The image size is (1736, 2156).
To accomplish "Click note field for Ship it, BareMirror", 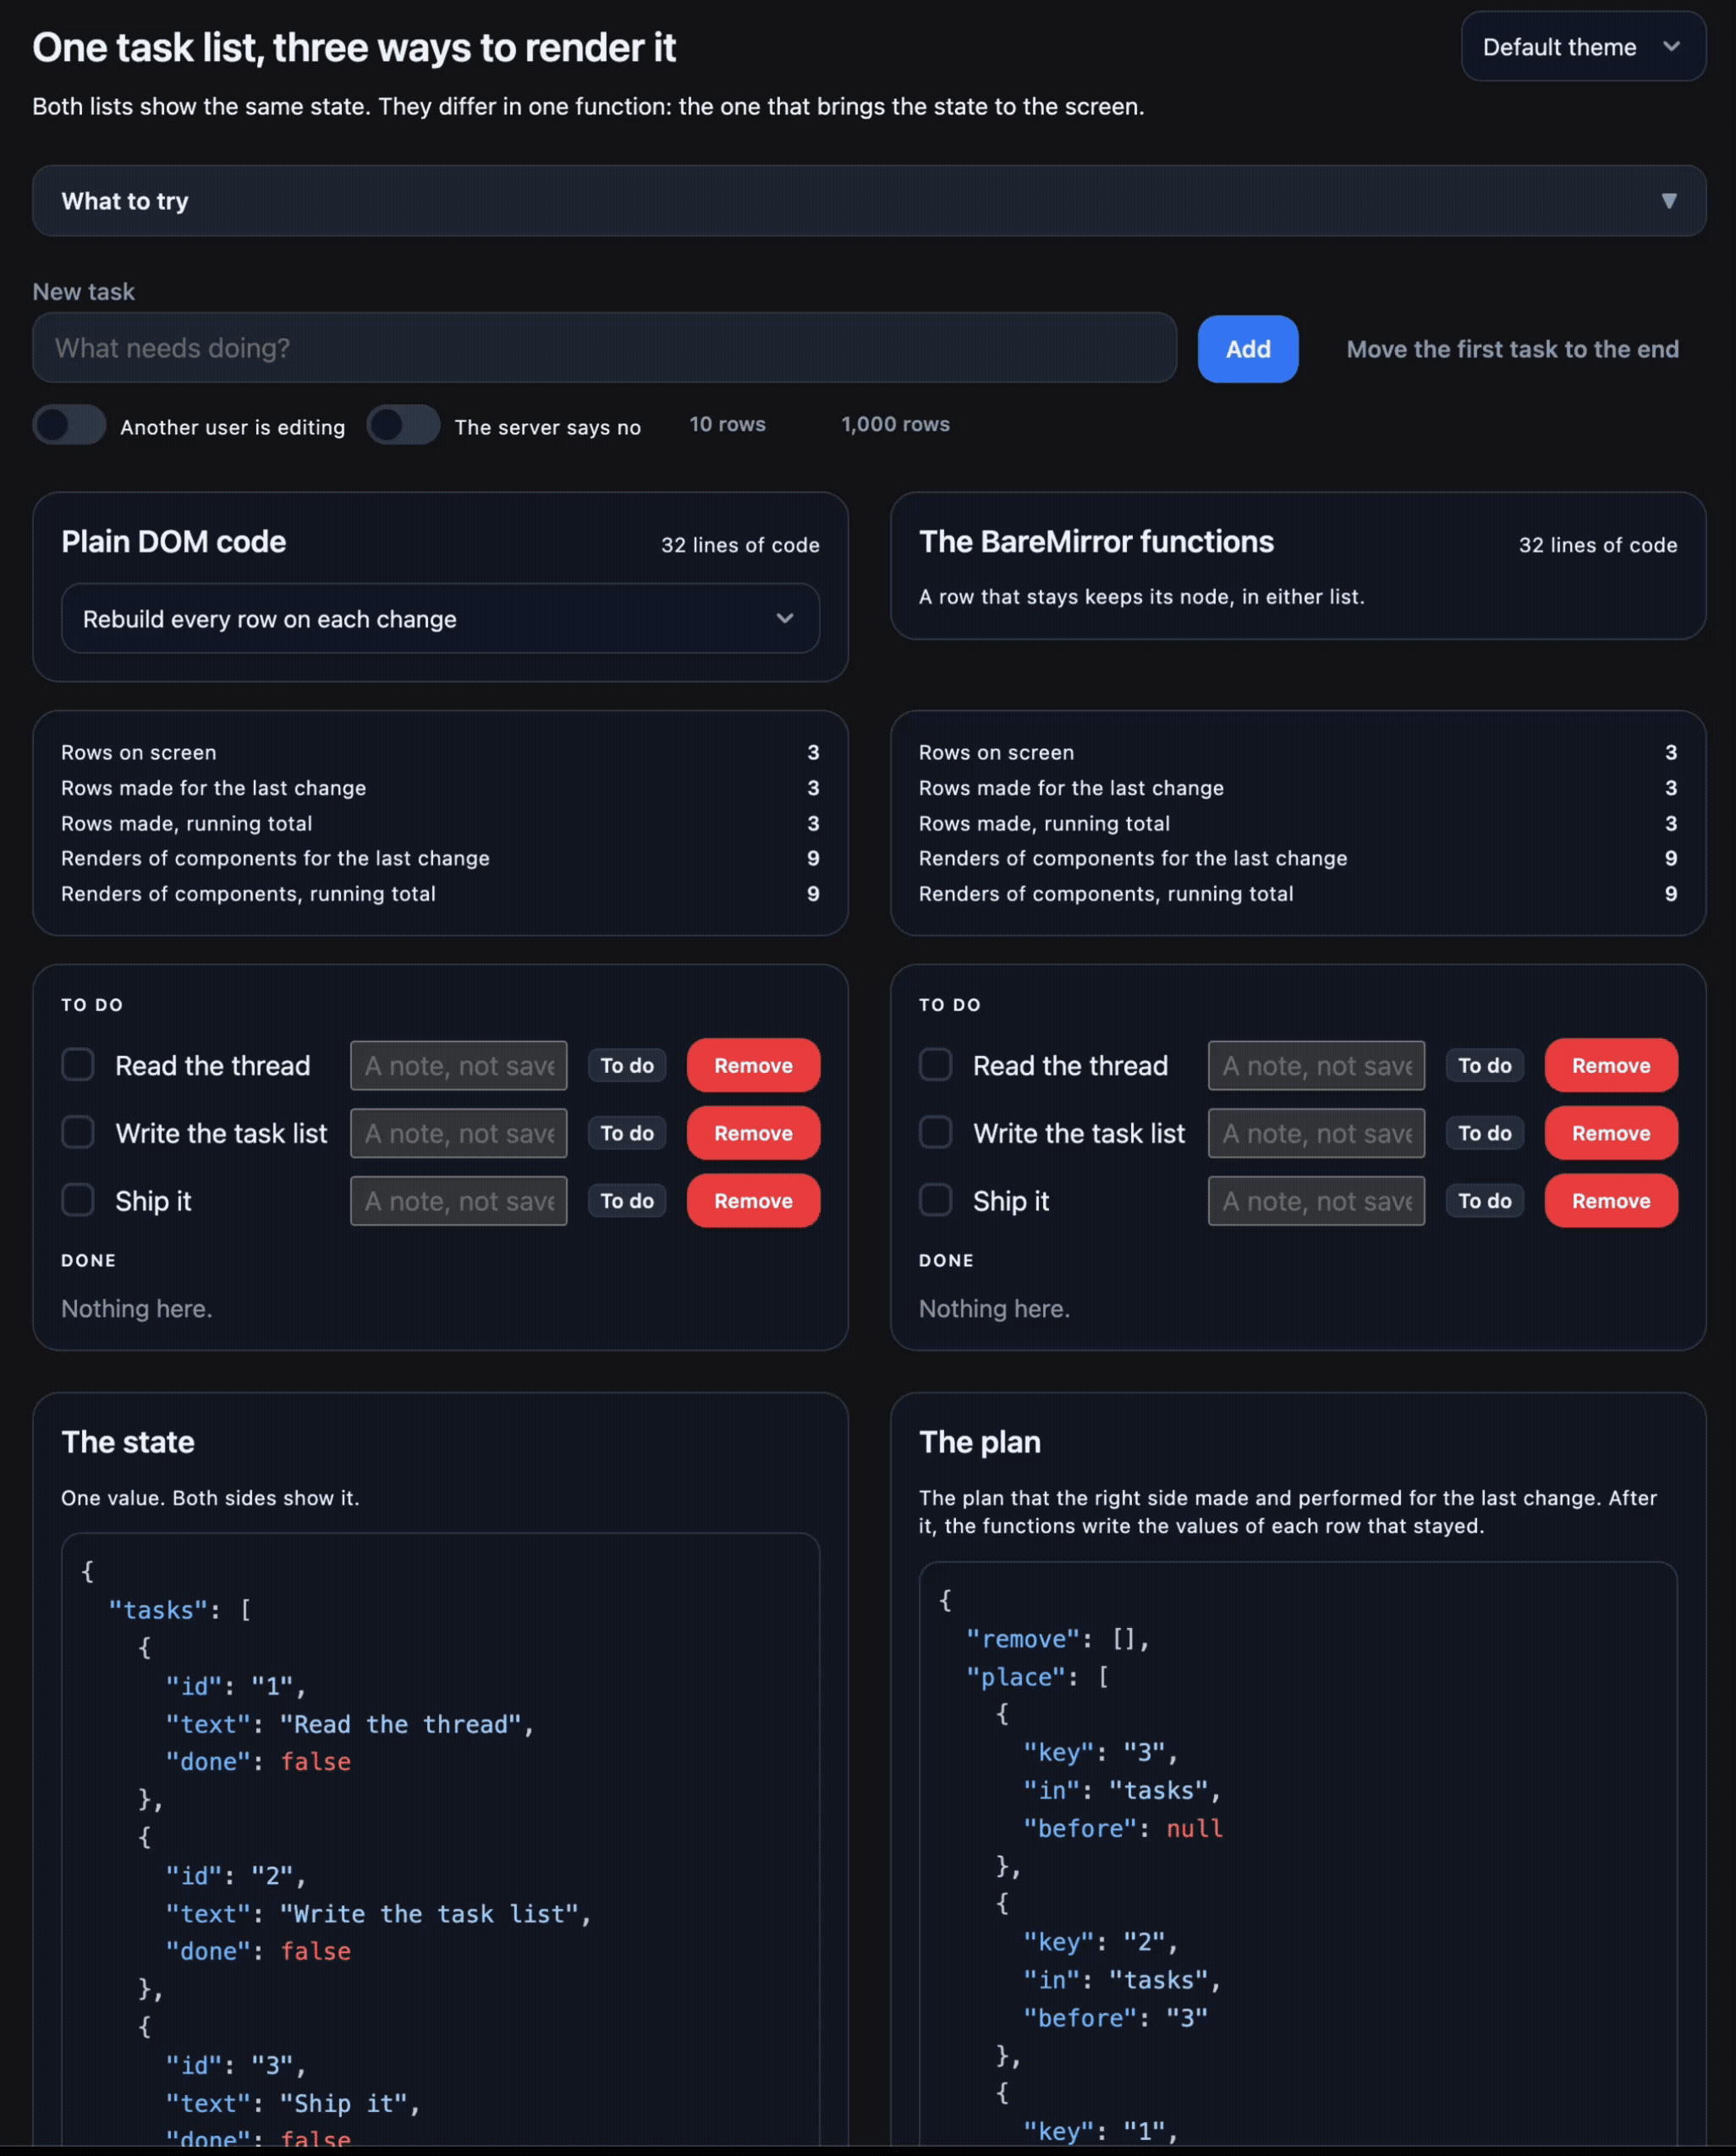I will (x=1316, y=1201).
